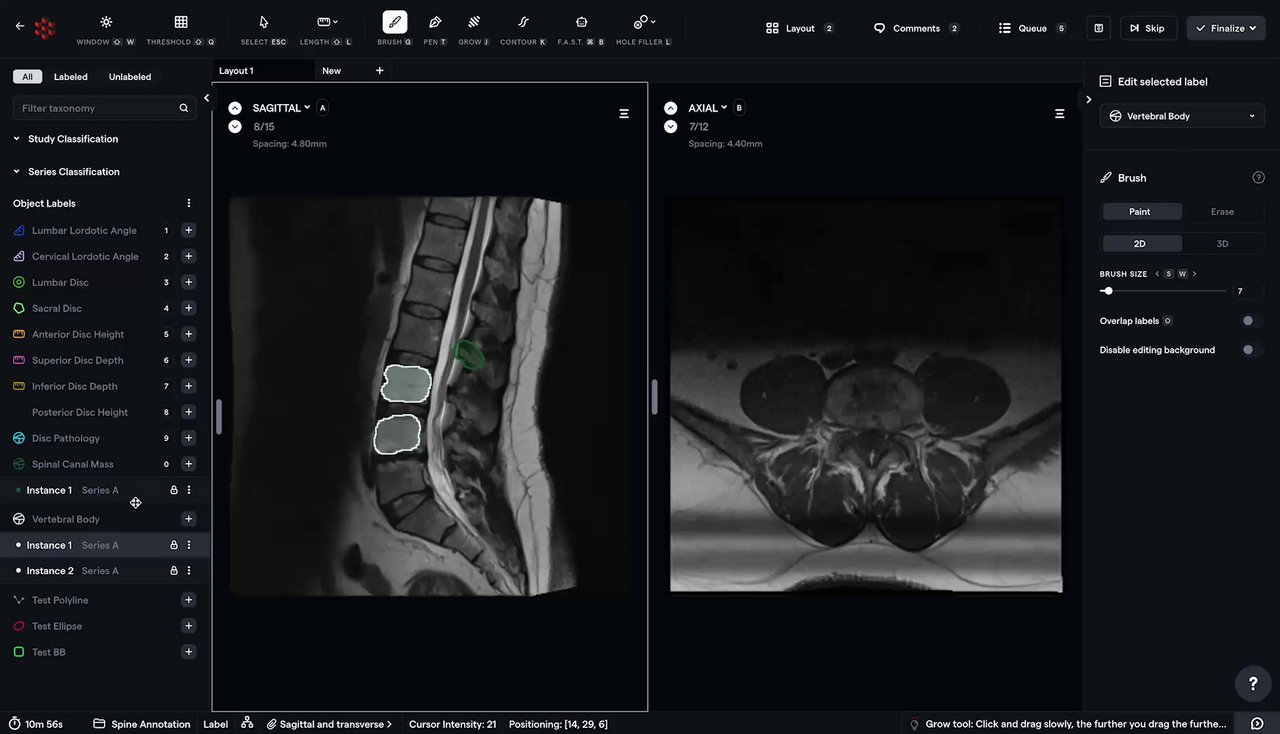
Task: Open the Vertebral Body label dropdown
Action: tap(1182, 116)
